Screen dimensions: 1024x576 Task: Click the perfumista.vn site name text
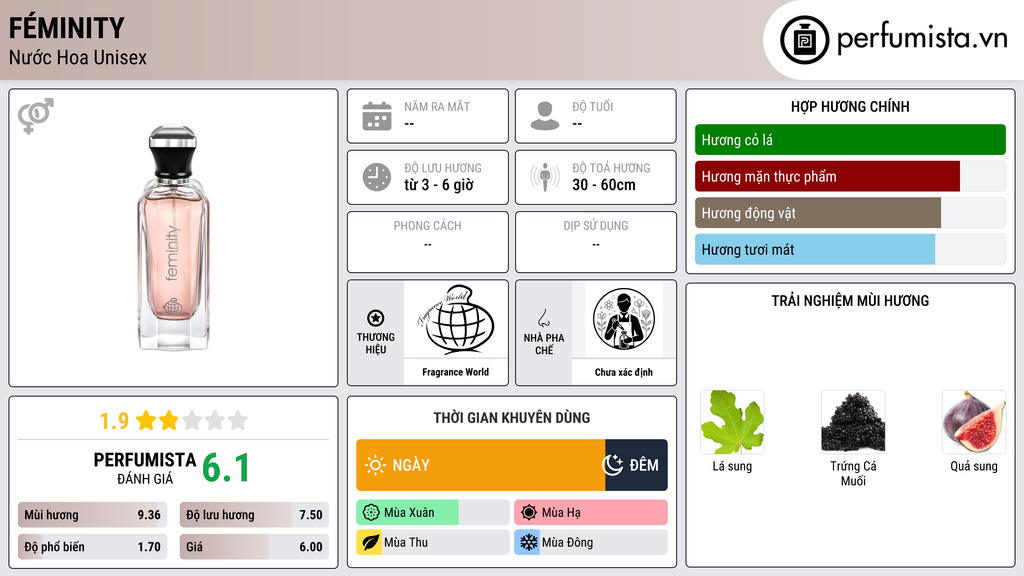coord(922,38)
